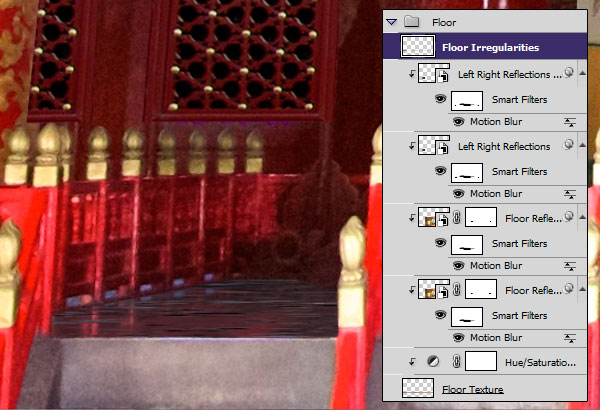Click smart object thumbnail of first 'Floor Refle...' layer

[433, 217]
